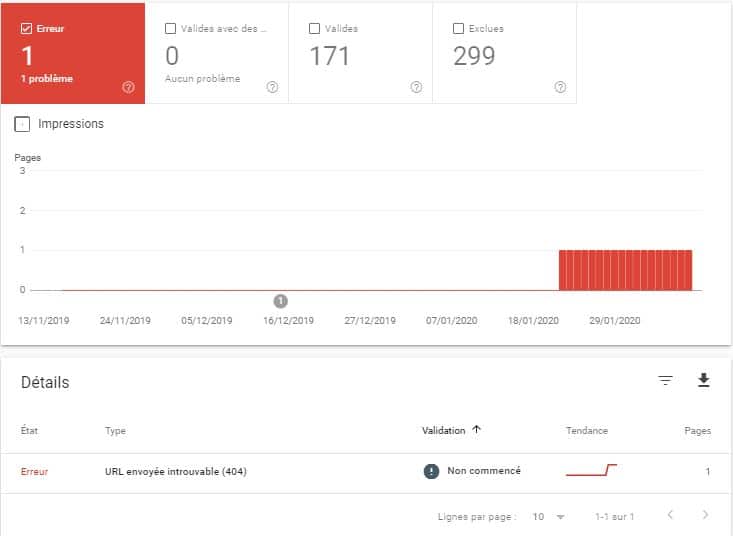
Task: Select the Pages column header
Action: (x=697, y=430)
